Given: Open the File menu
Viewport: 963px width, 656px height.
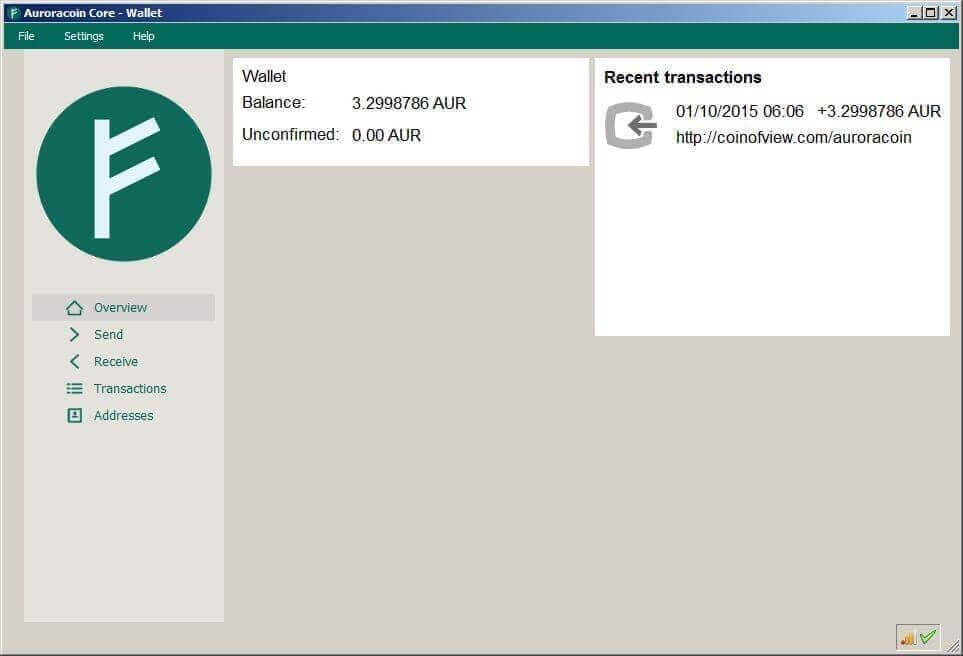Looking at the screenshot, I should [26, 36].
